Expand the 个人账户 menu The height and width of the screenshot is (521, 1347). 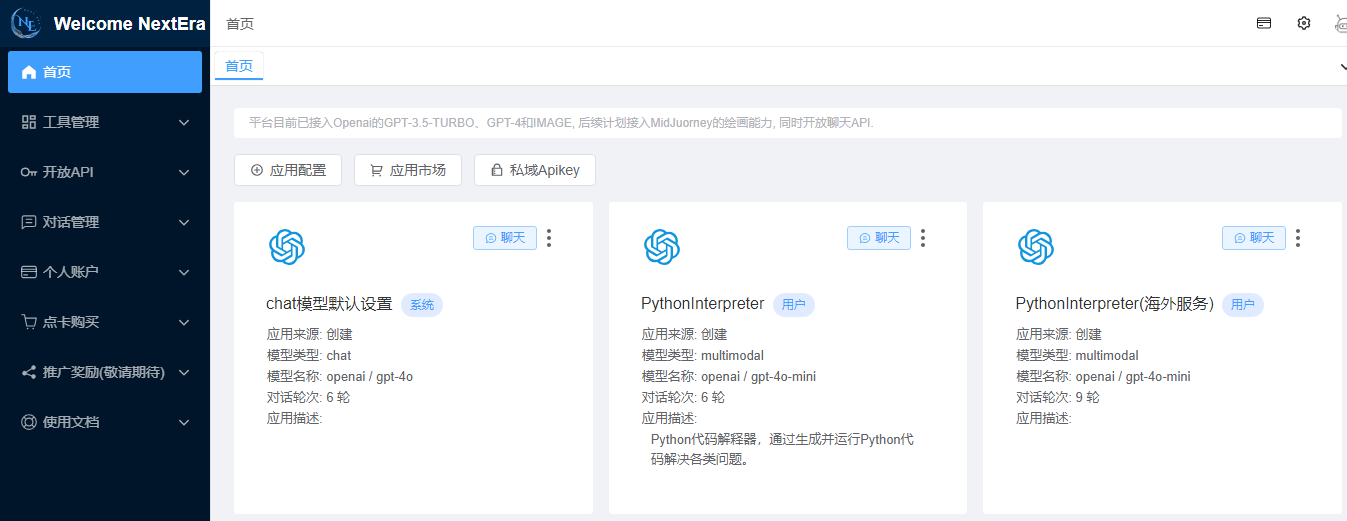click(x=105, y=272)
